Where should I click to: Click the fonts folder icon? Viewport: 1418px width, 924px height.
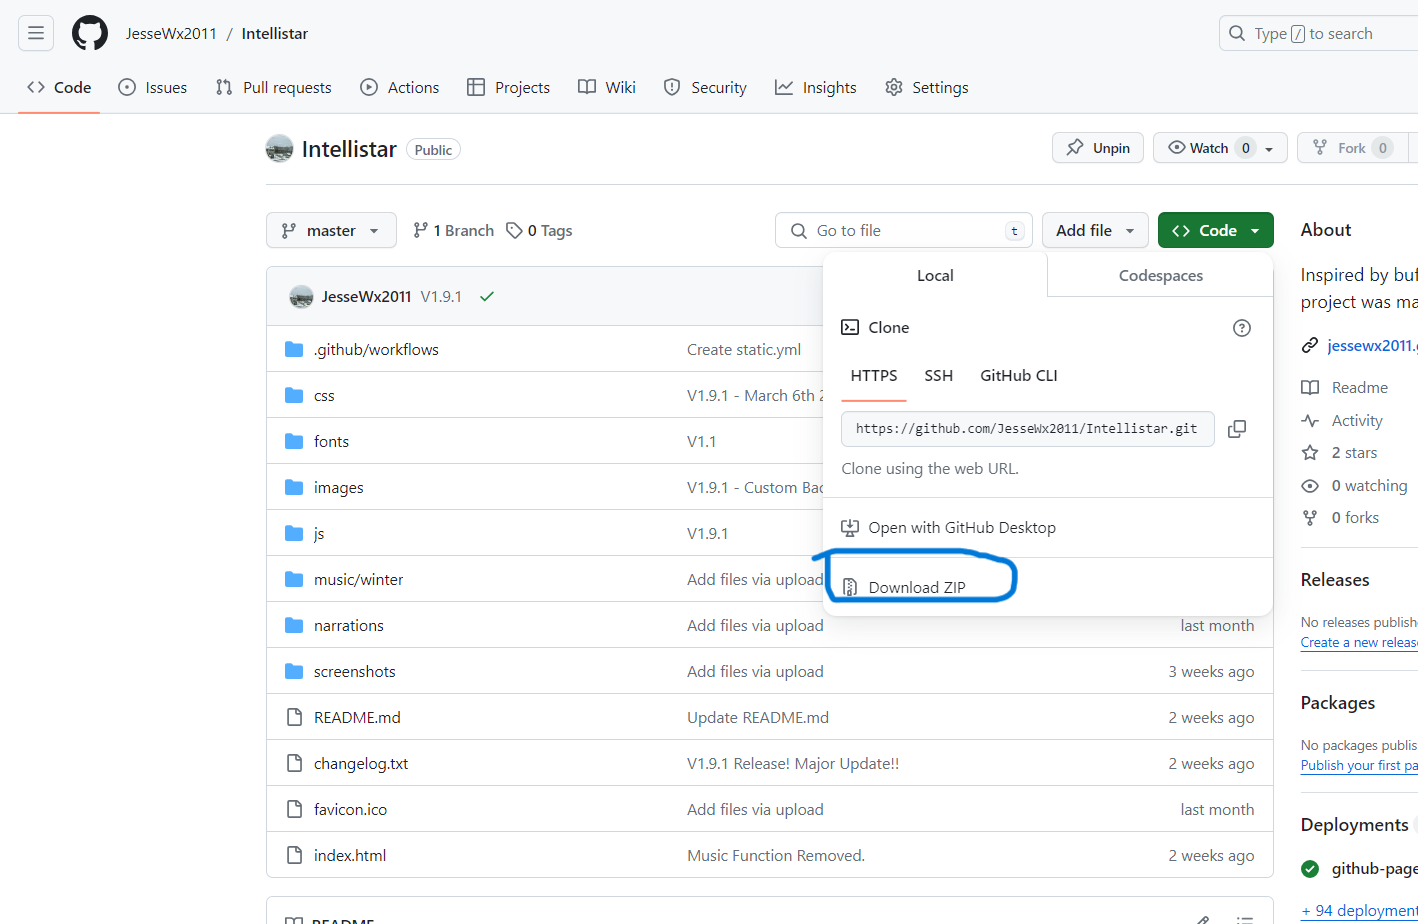[294, 441]
